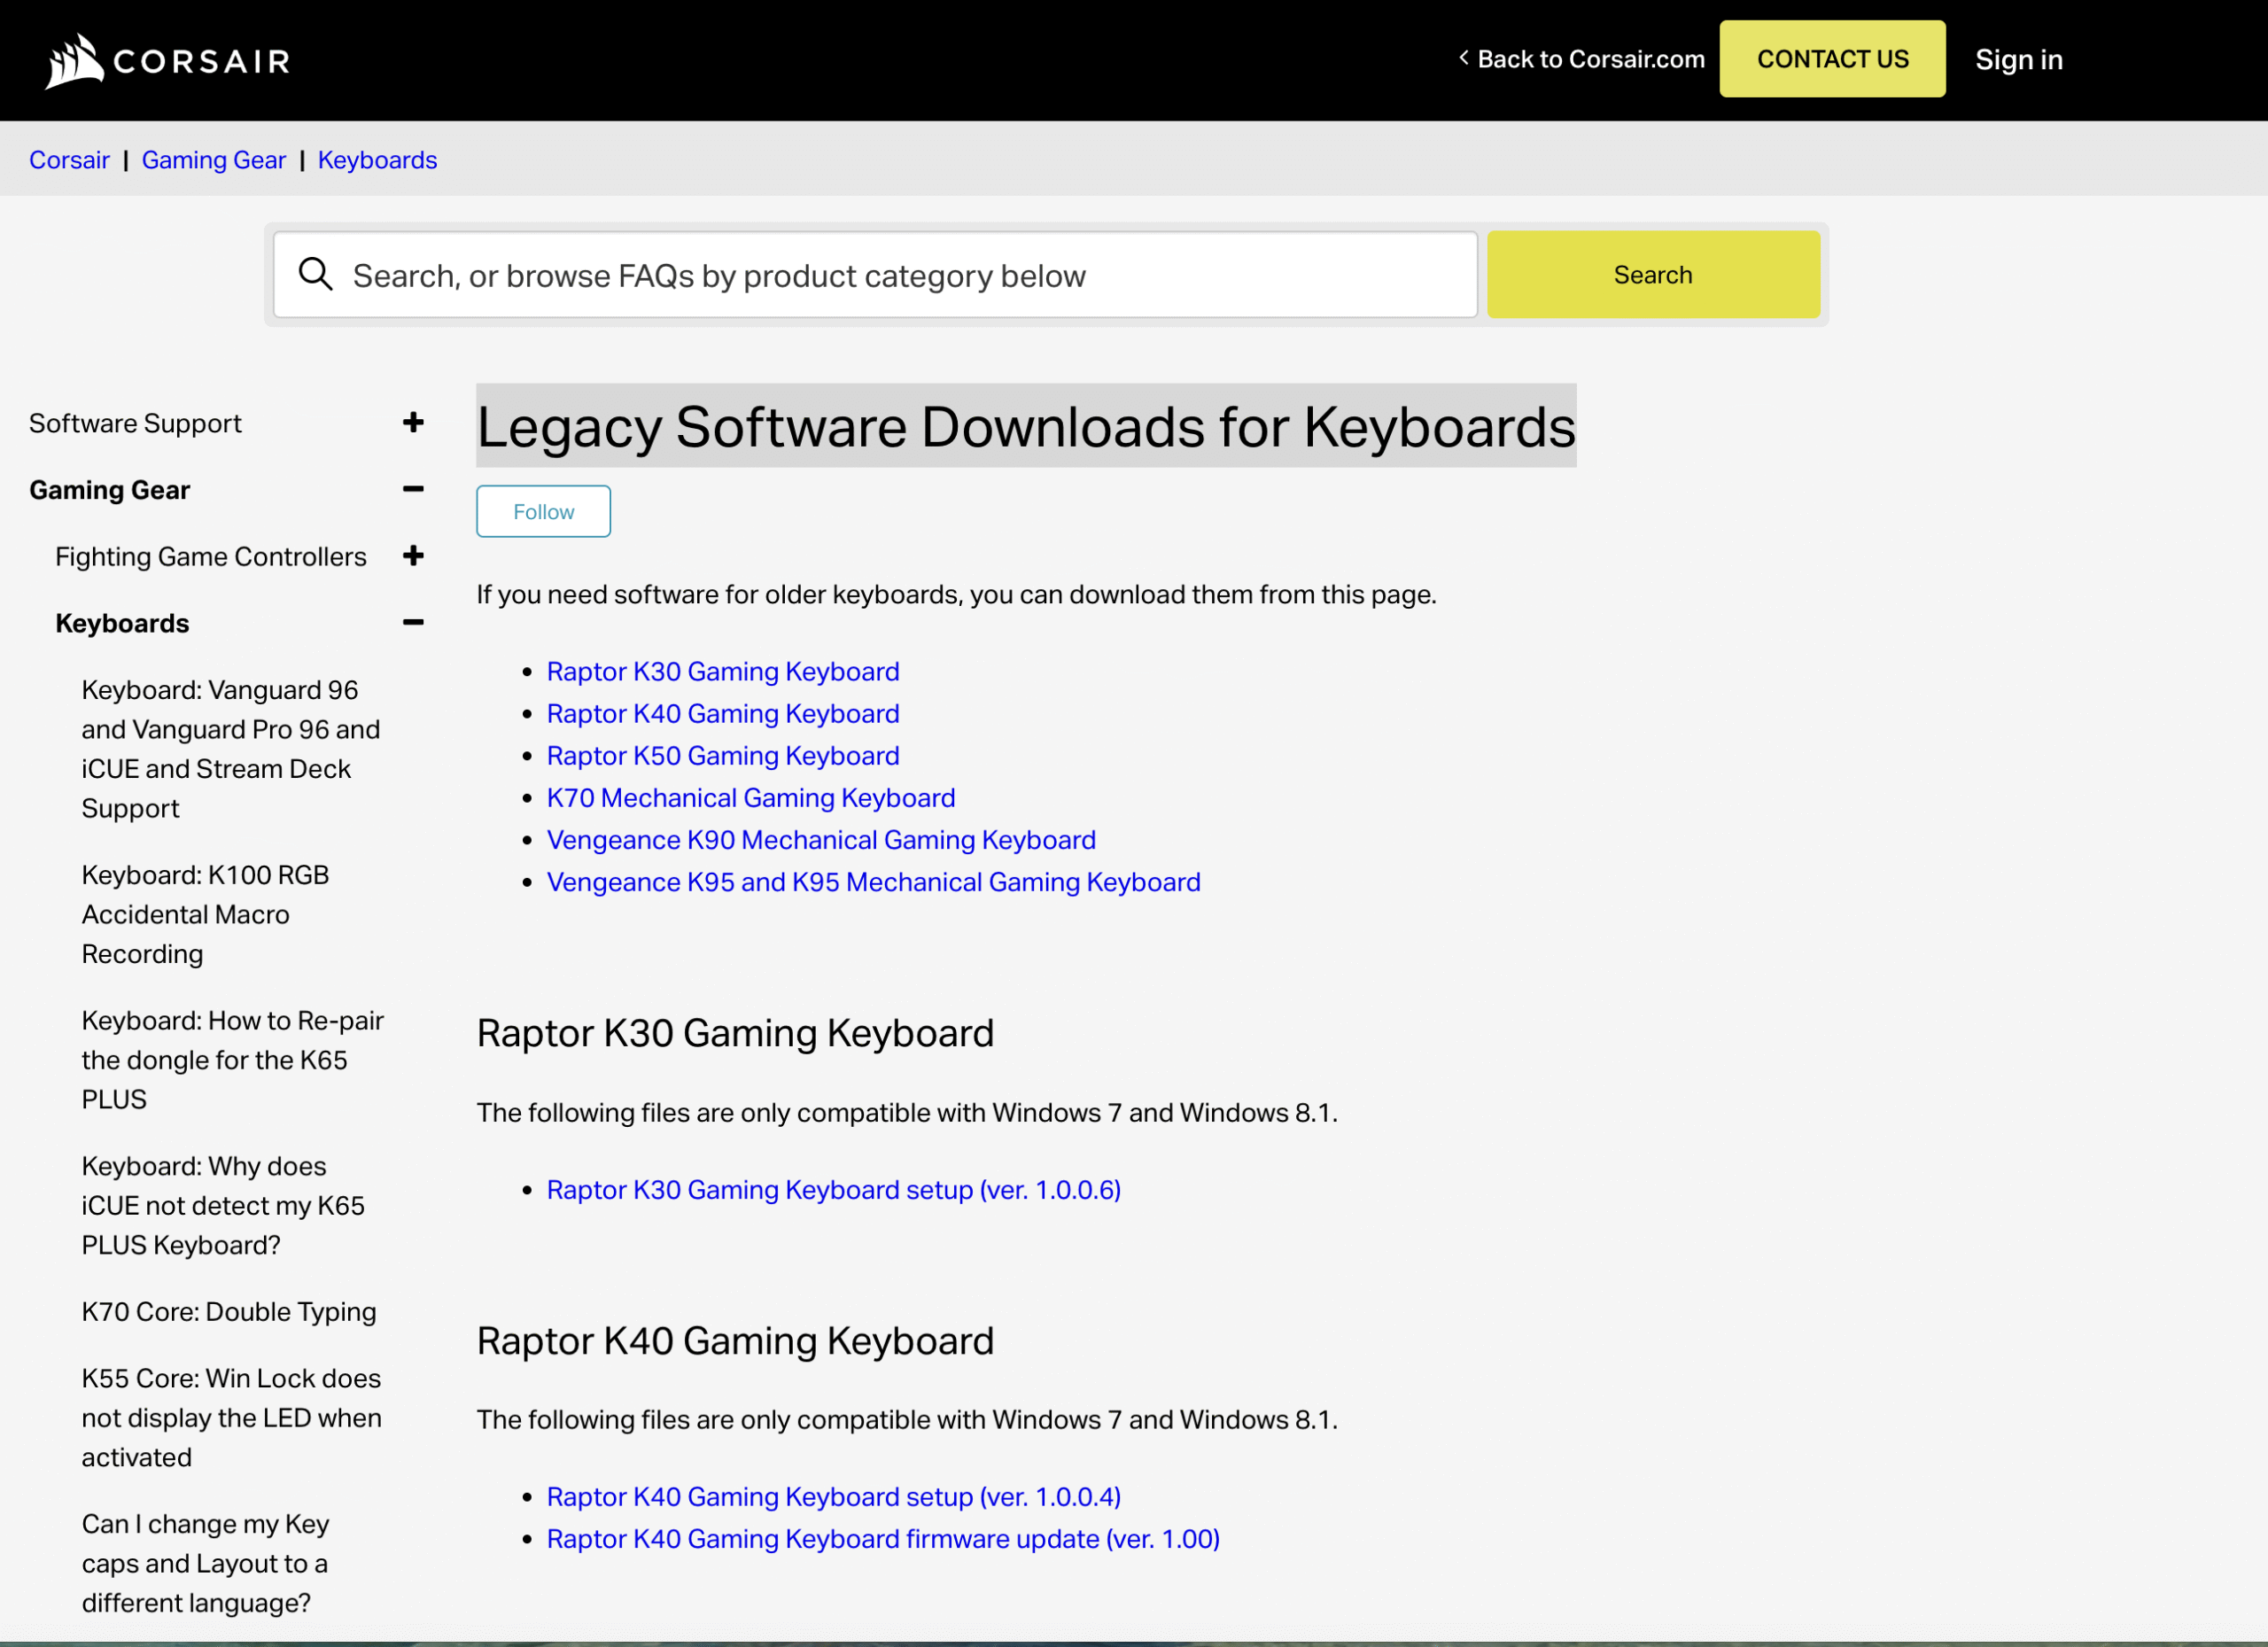Screen dimensions: 2268x1647
Task: Focus the FAQ search input field
Action: coord(900,275)
